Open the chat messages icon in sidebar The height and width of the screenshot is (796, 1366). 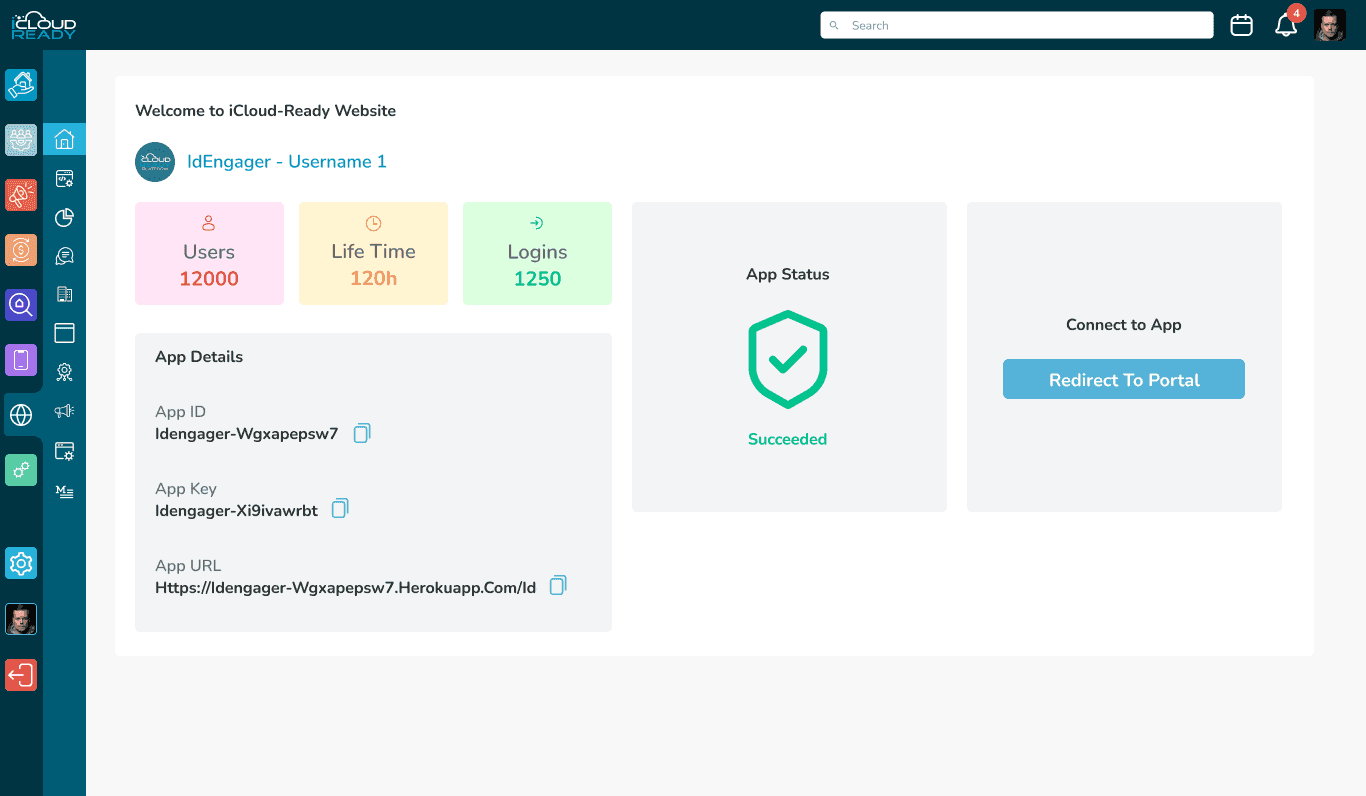click(x=64, y=255)
